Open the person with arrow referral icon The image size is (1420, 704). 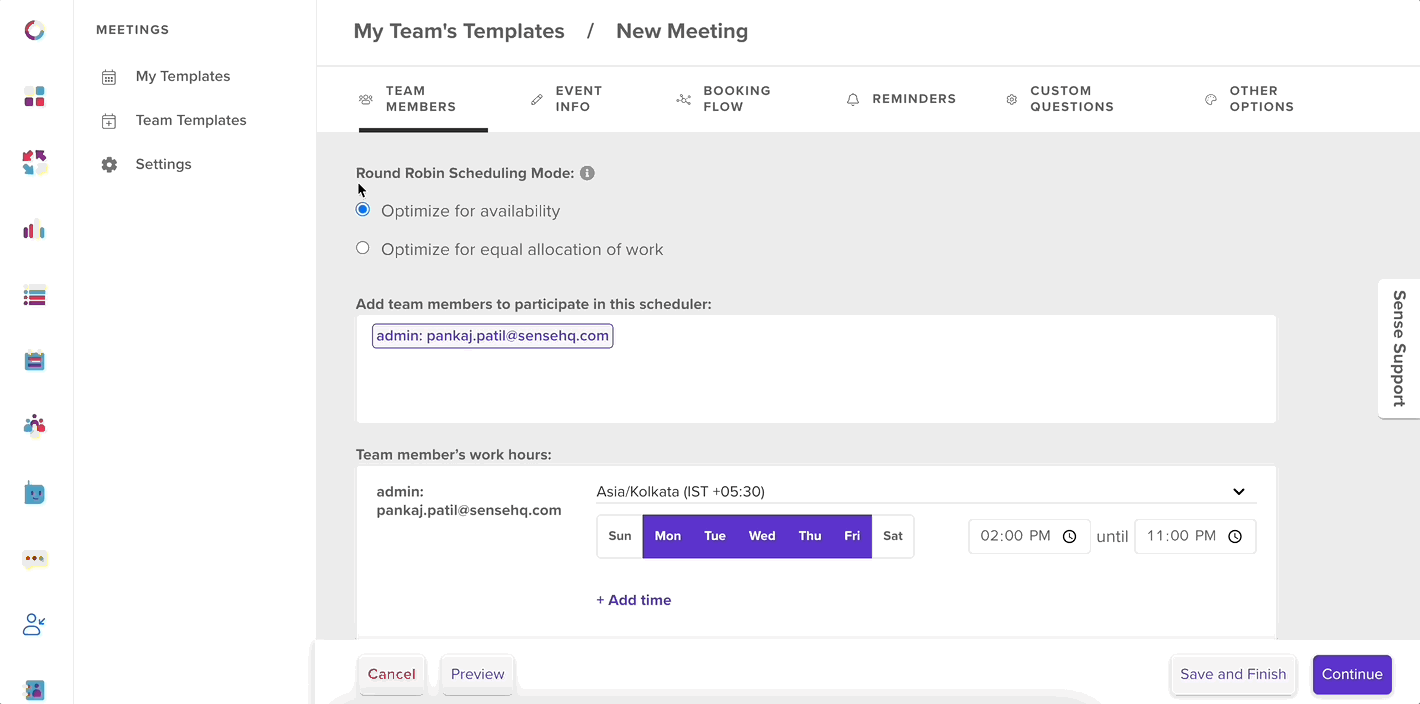coord(34,625)
